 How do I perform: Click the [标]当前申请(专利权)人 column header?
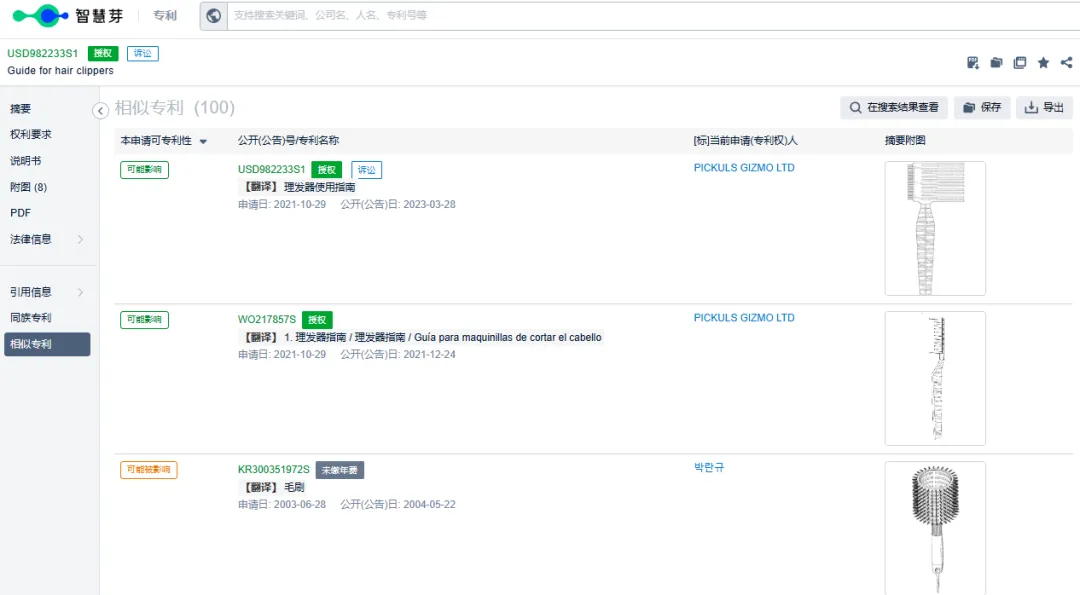tap(745, 140)
